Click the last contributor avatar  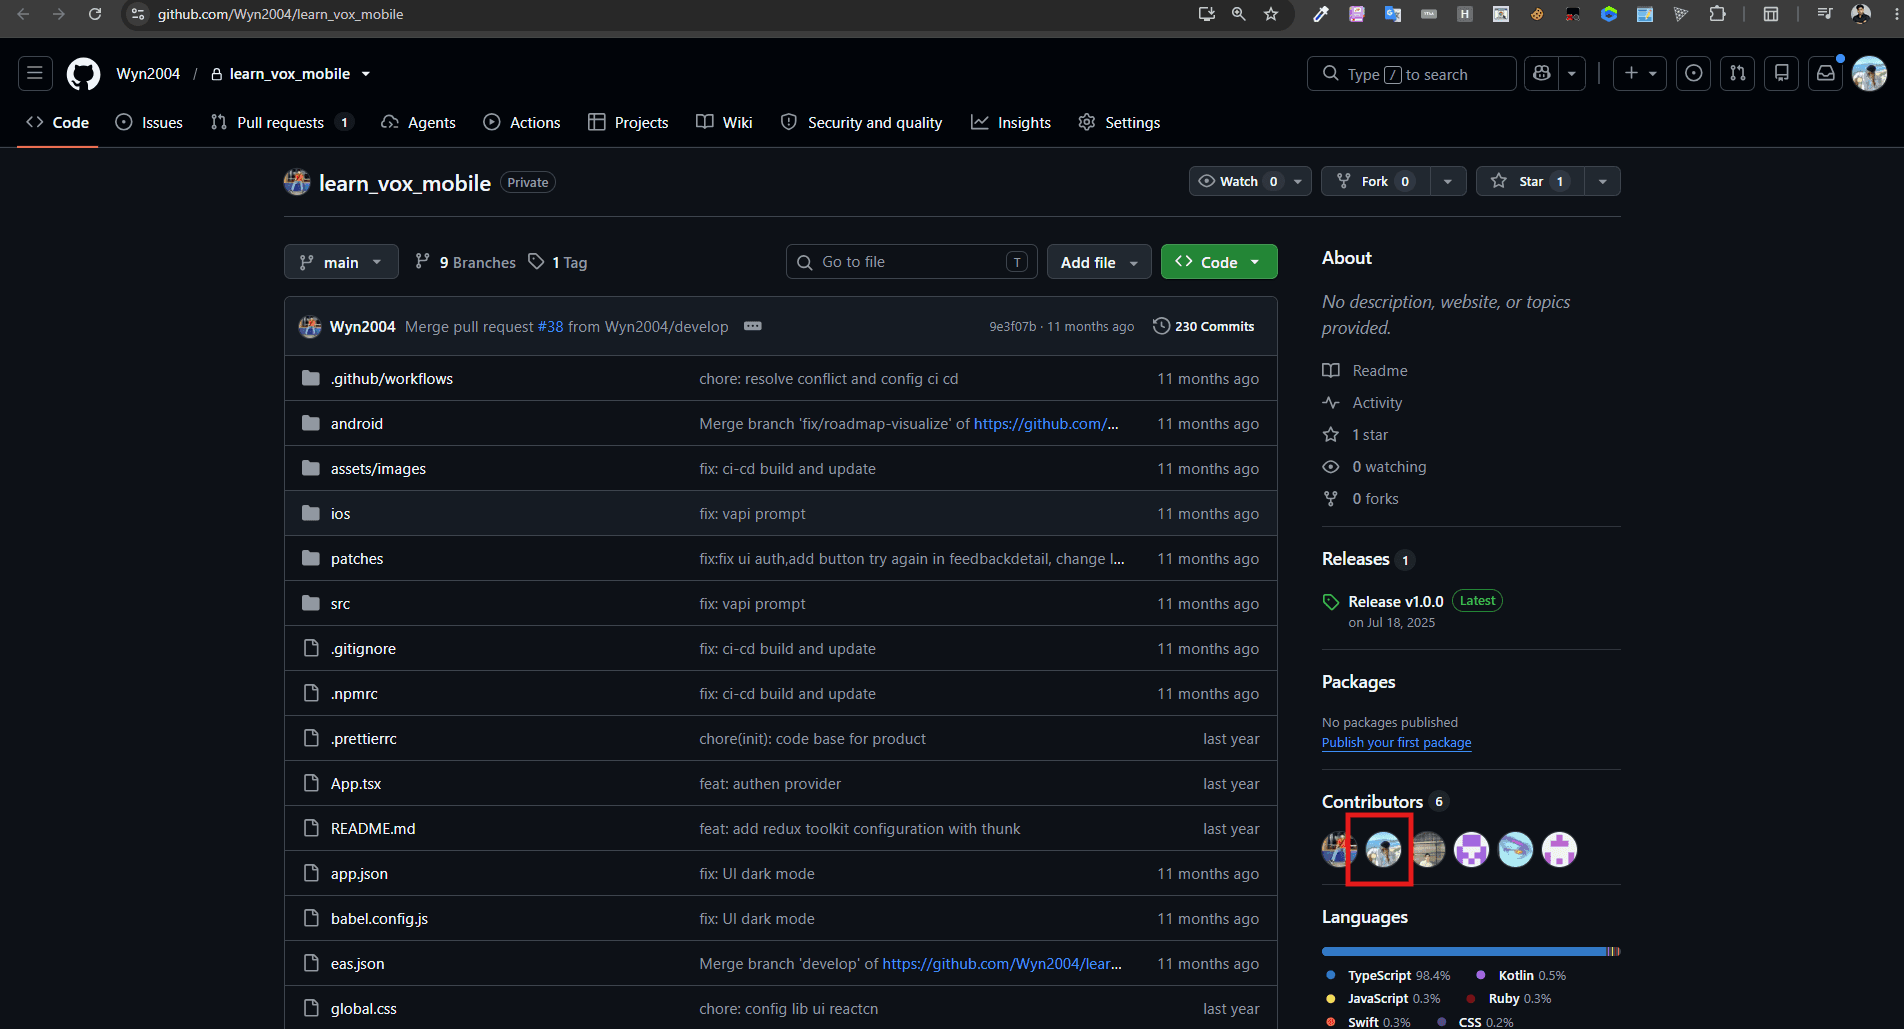[x=1560, y=850]
